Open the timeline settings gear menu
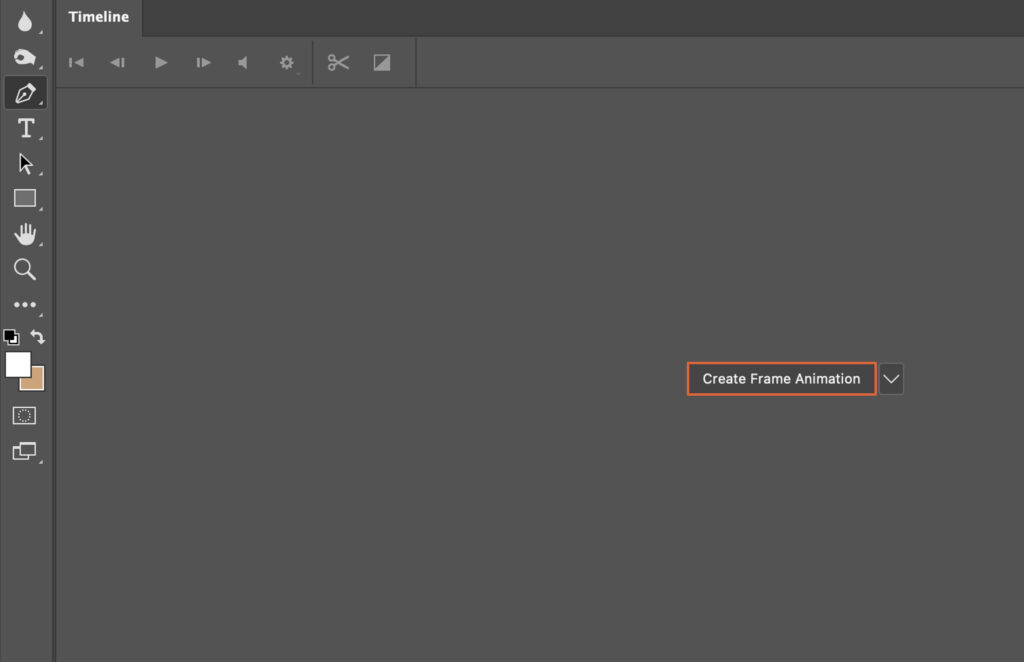 click(287, 62)
